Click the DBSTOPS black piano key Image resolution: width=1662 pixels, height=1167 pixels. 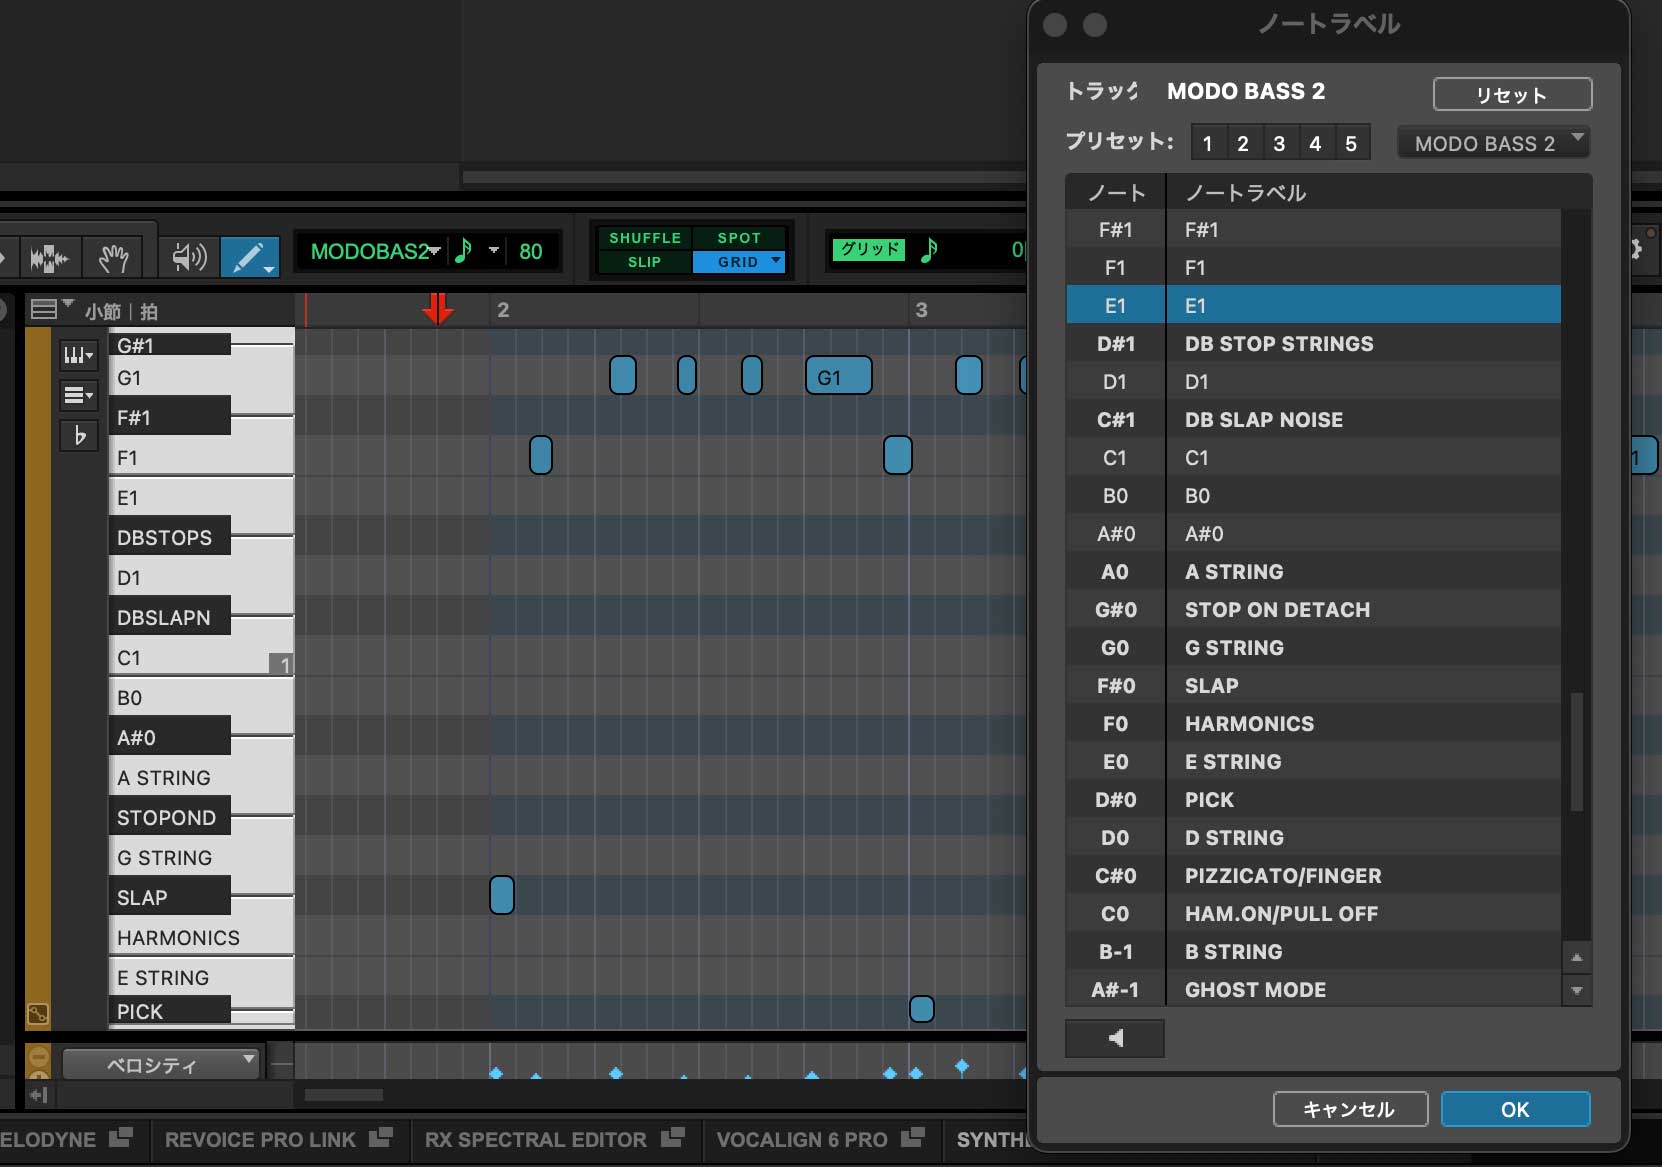tap(169, 537)
